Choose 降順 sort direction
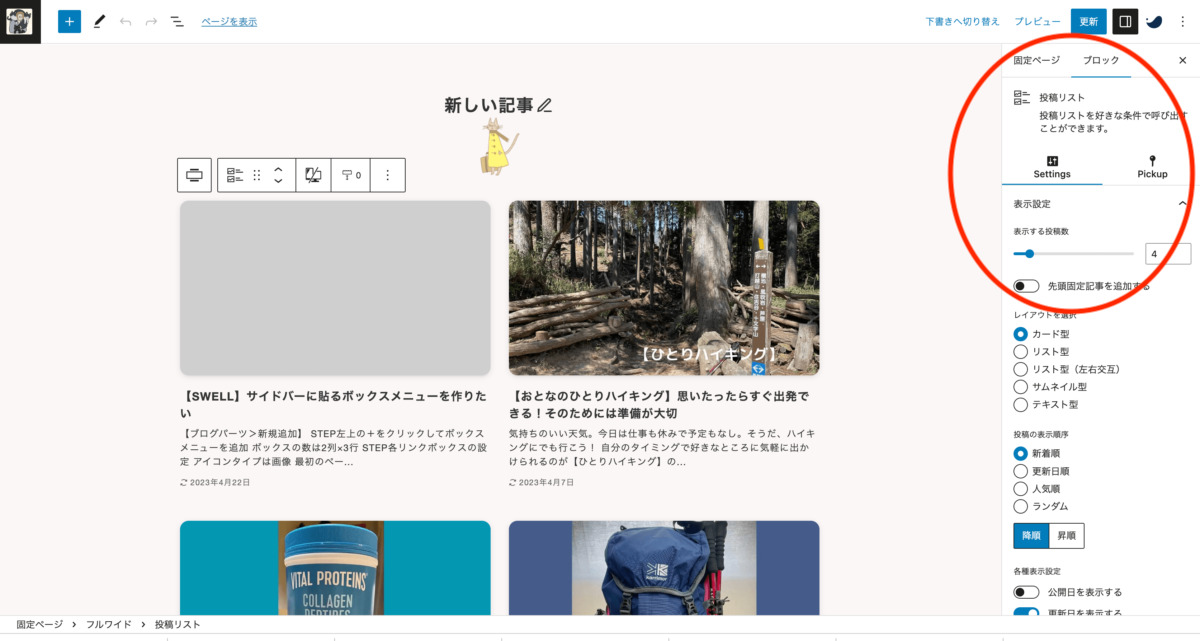 (x=1031, y=536)
